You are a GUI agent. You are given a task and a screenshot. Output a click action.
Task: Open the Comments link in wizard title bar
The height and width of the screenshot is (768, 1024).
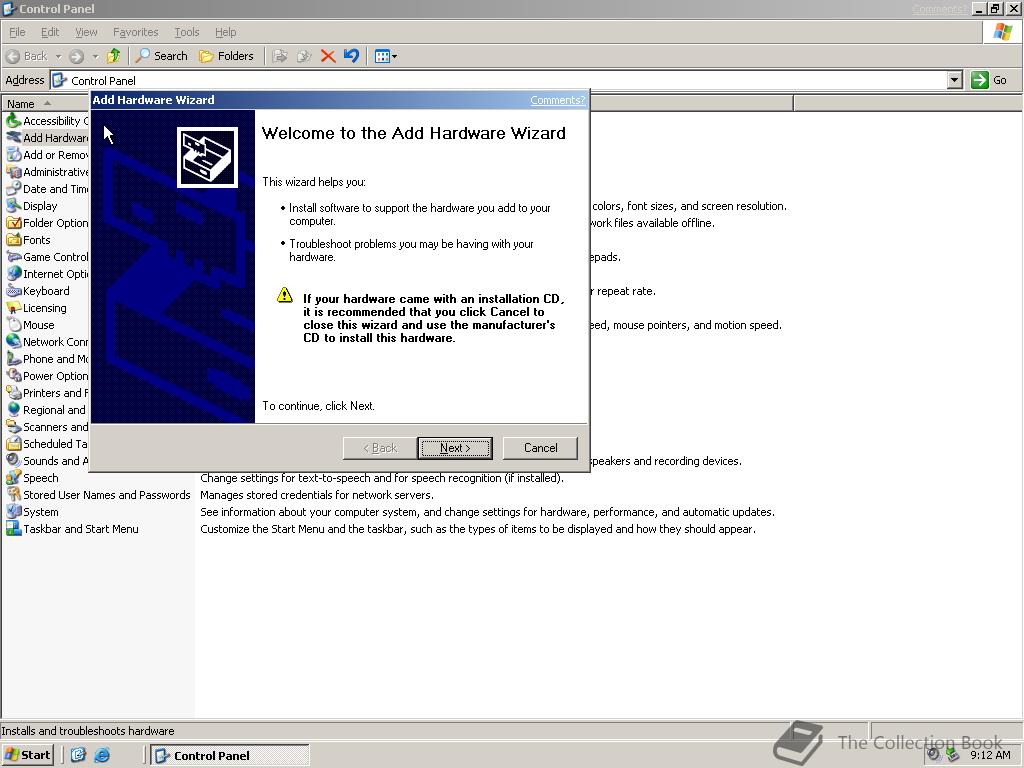click(557, 100)
